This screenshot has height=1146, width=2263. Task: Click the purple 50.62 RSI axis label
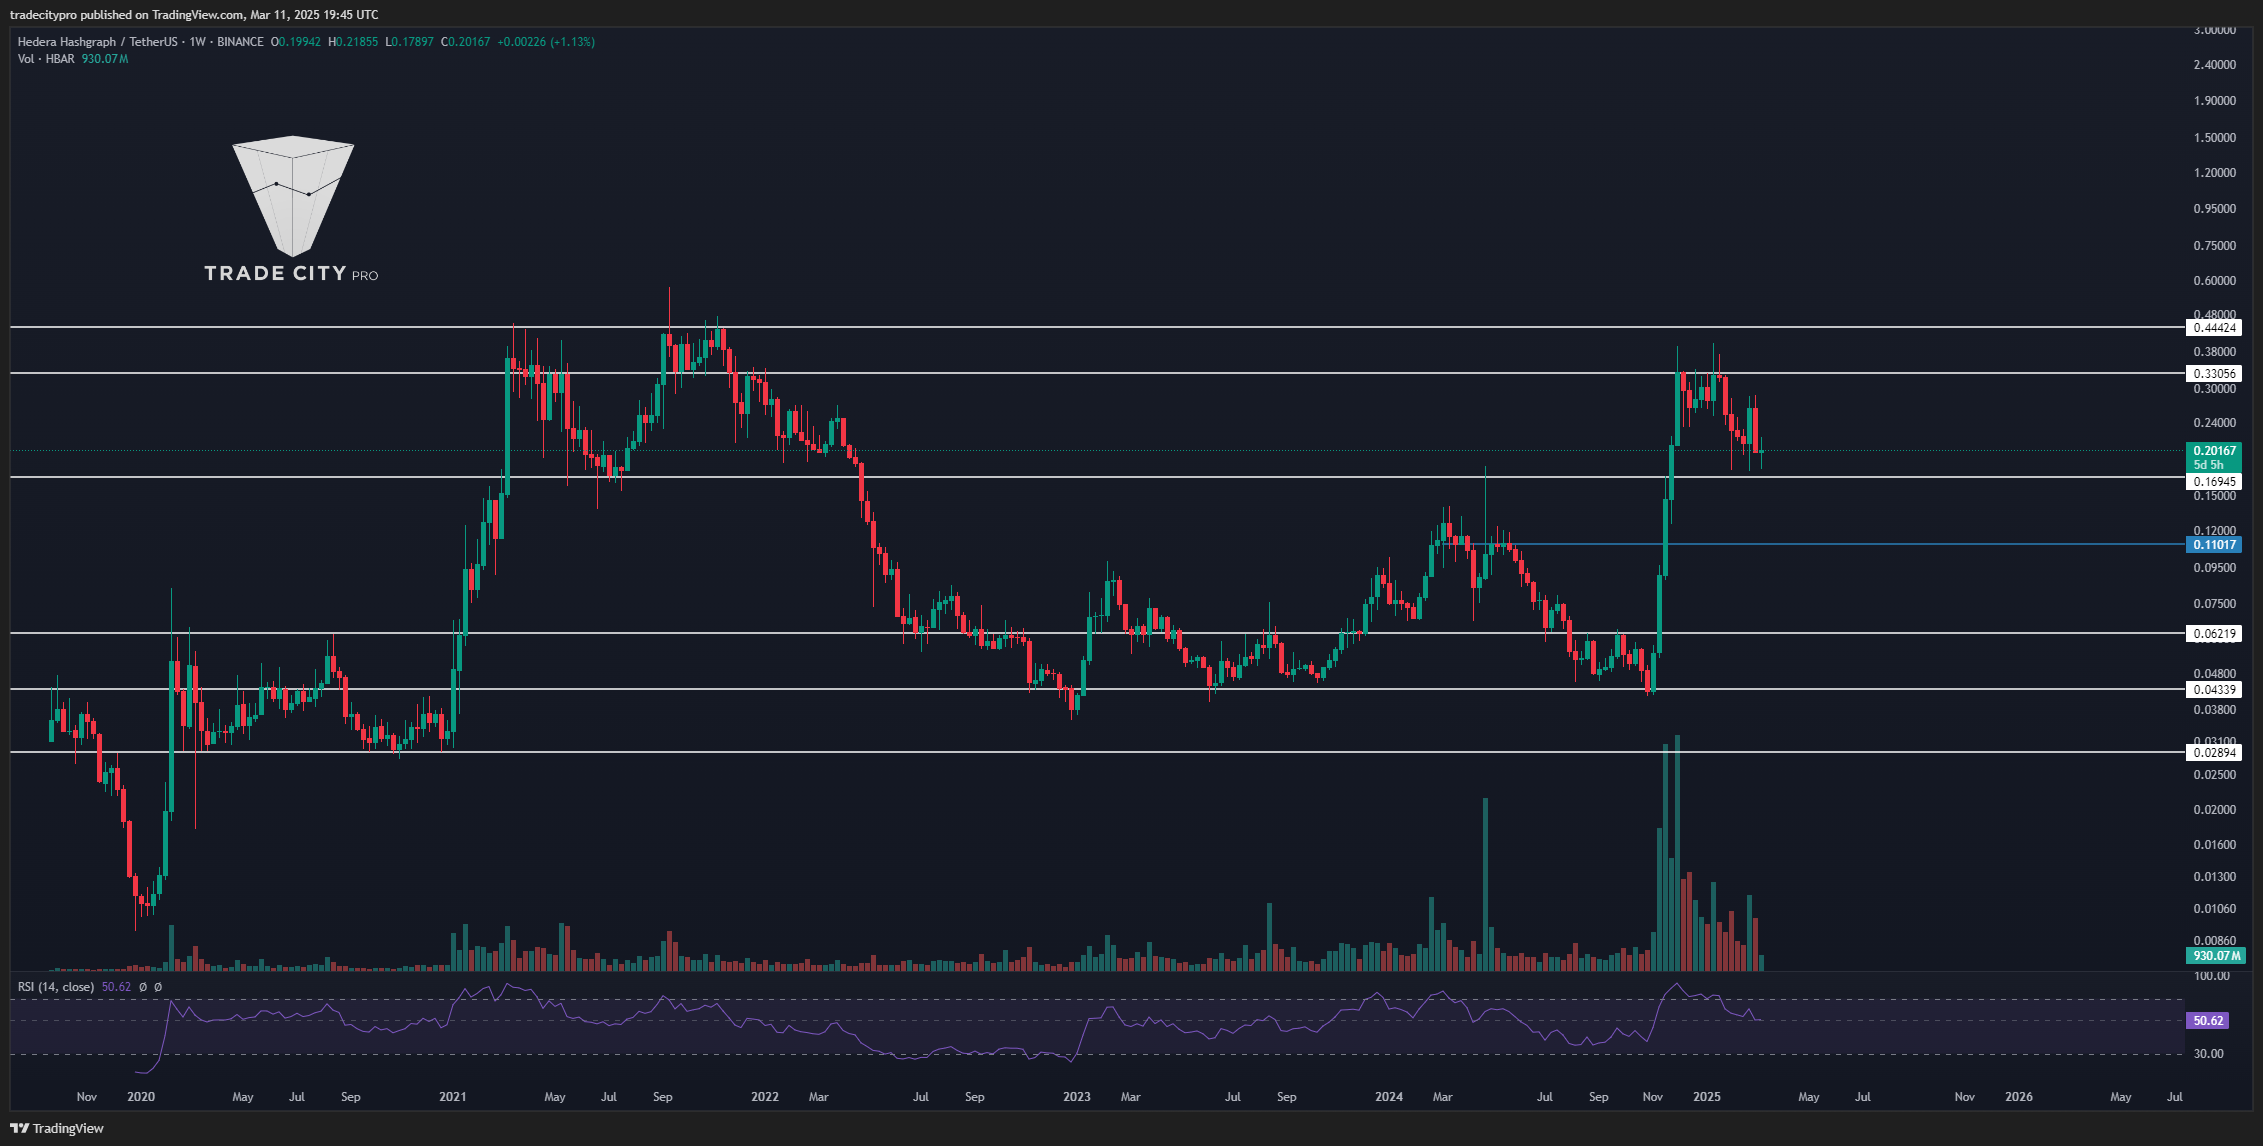click(x=2208, y=1021)
